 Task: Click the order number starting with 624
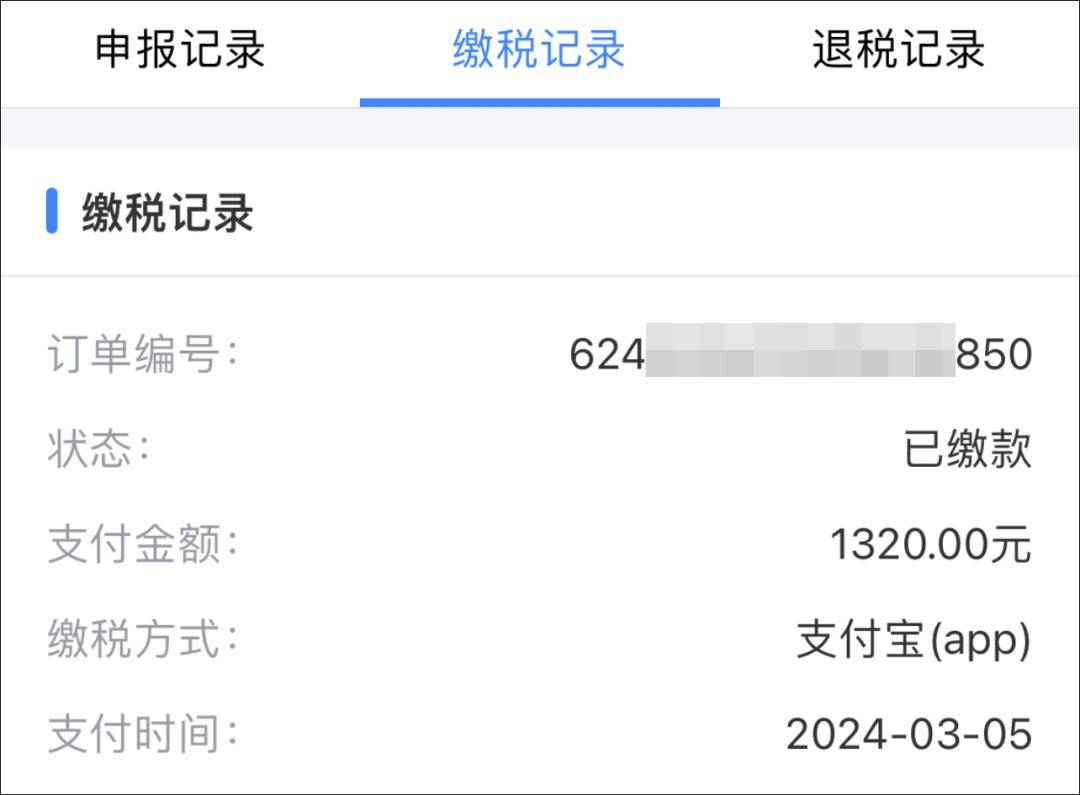tap(800, 354)
